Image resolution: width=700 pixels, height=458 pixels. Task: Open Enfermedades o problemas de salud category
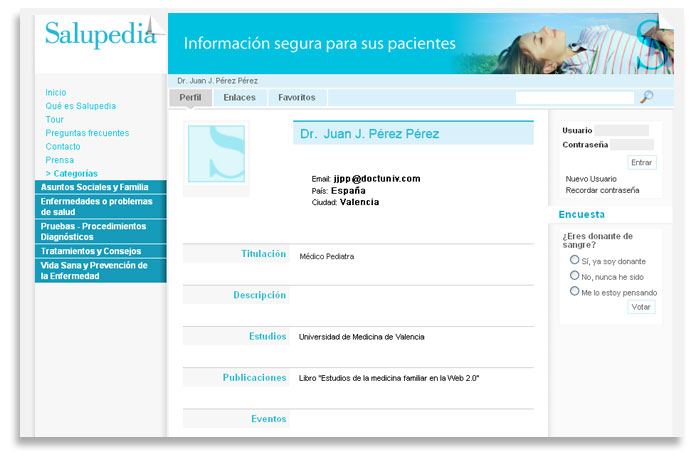click(x=100, y=206)
